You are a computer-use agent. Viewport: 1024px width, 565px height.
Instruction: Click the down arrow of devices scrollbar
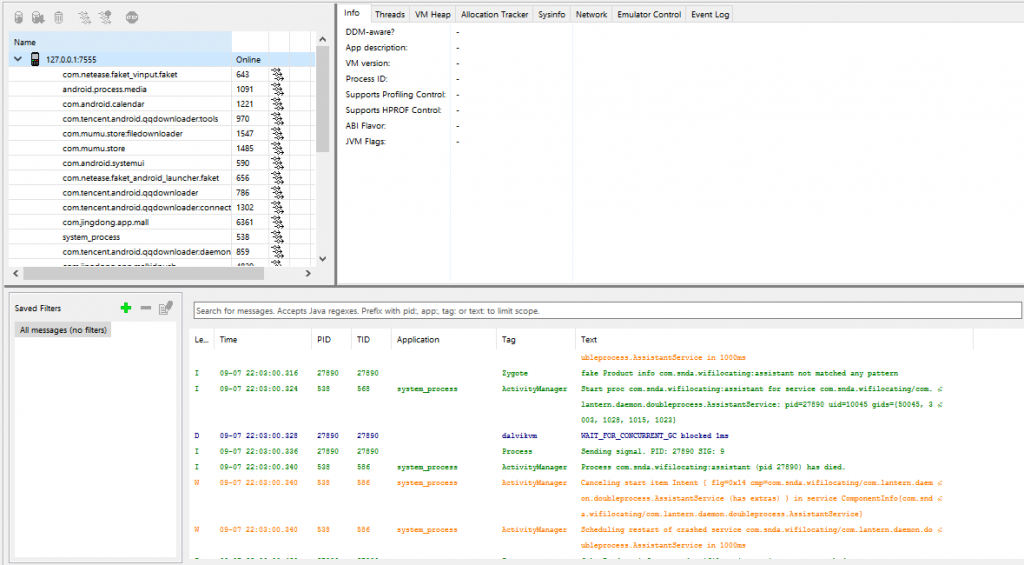tap(323, 259)
